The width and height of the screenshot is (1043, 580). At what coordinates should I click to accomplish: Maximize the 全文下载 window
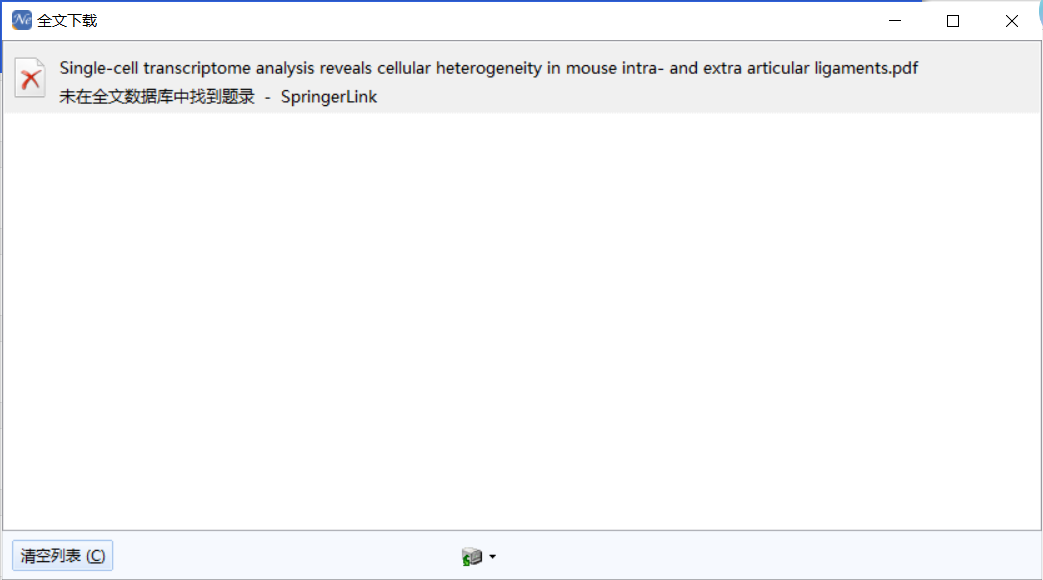click(953, 21)
